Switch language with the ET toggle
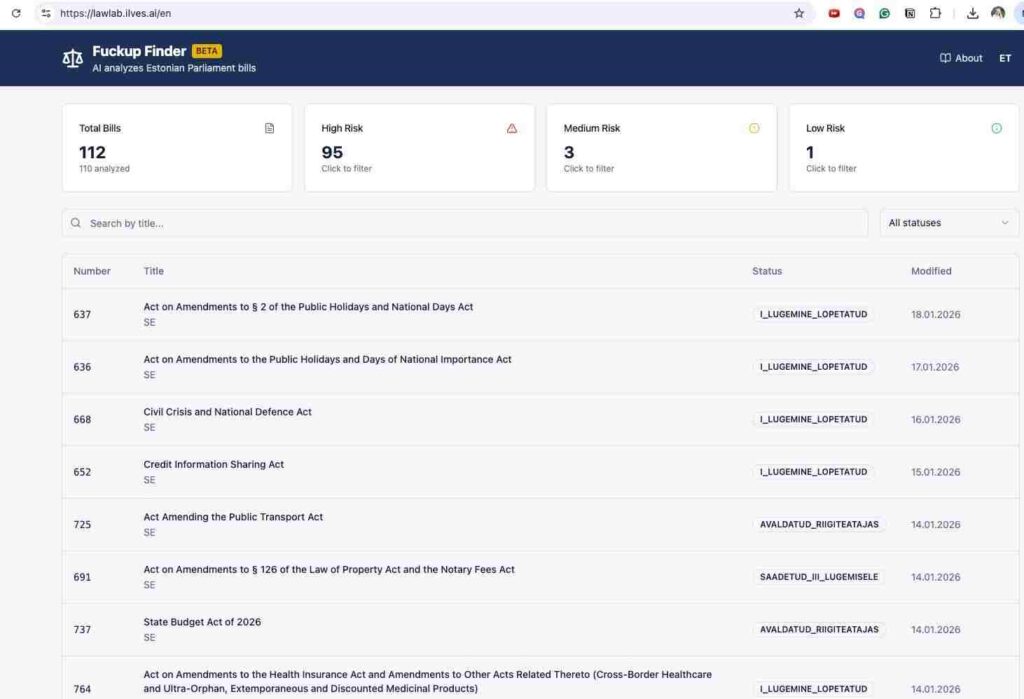This screenshot has height=699, width=1024. [x=1005, y=58]
